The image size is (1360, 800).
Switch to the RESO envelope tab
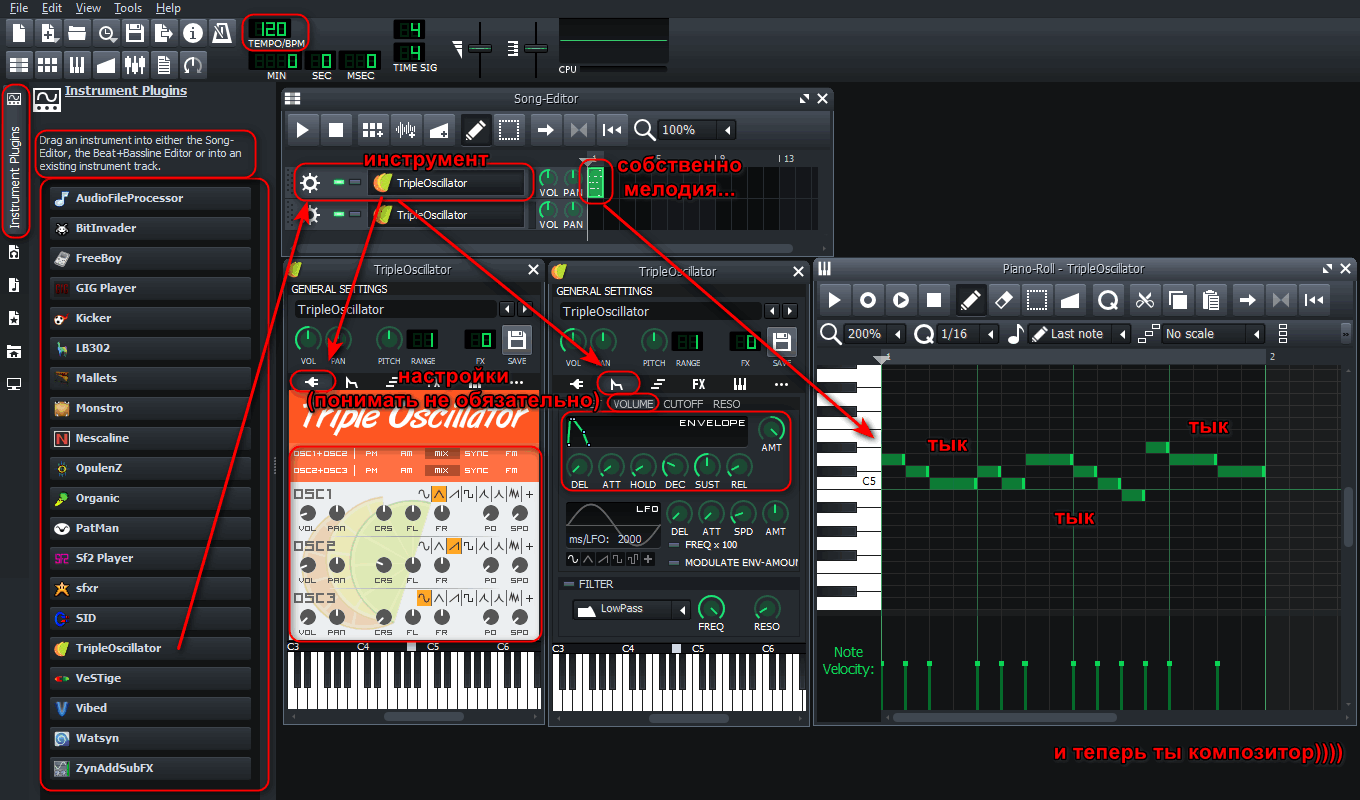(727, 404)
